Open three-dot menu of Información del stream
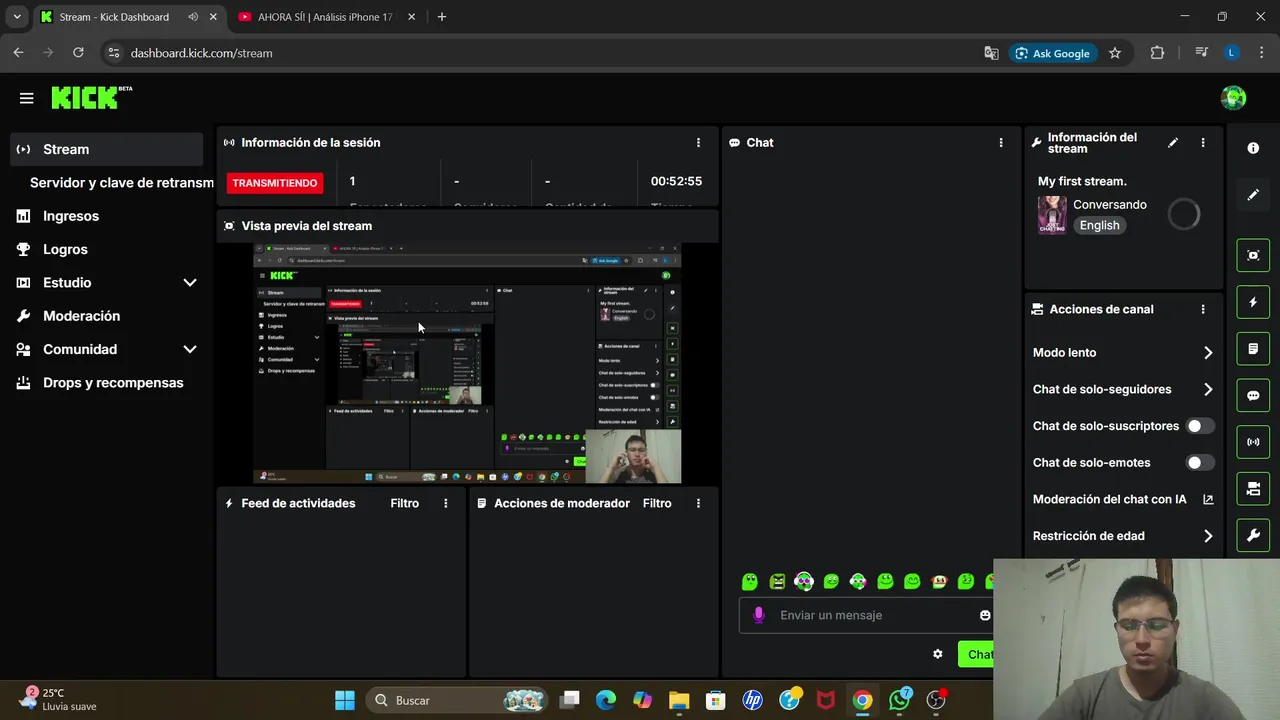 [1203, 143]
